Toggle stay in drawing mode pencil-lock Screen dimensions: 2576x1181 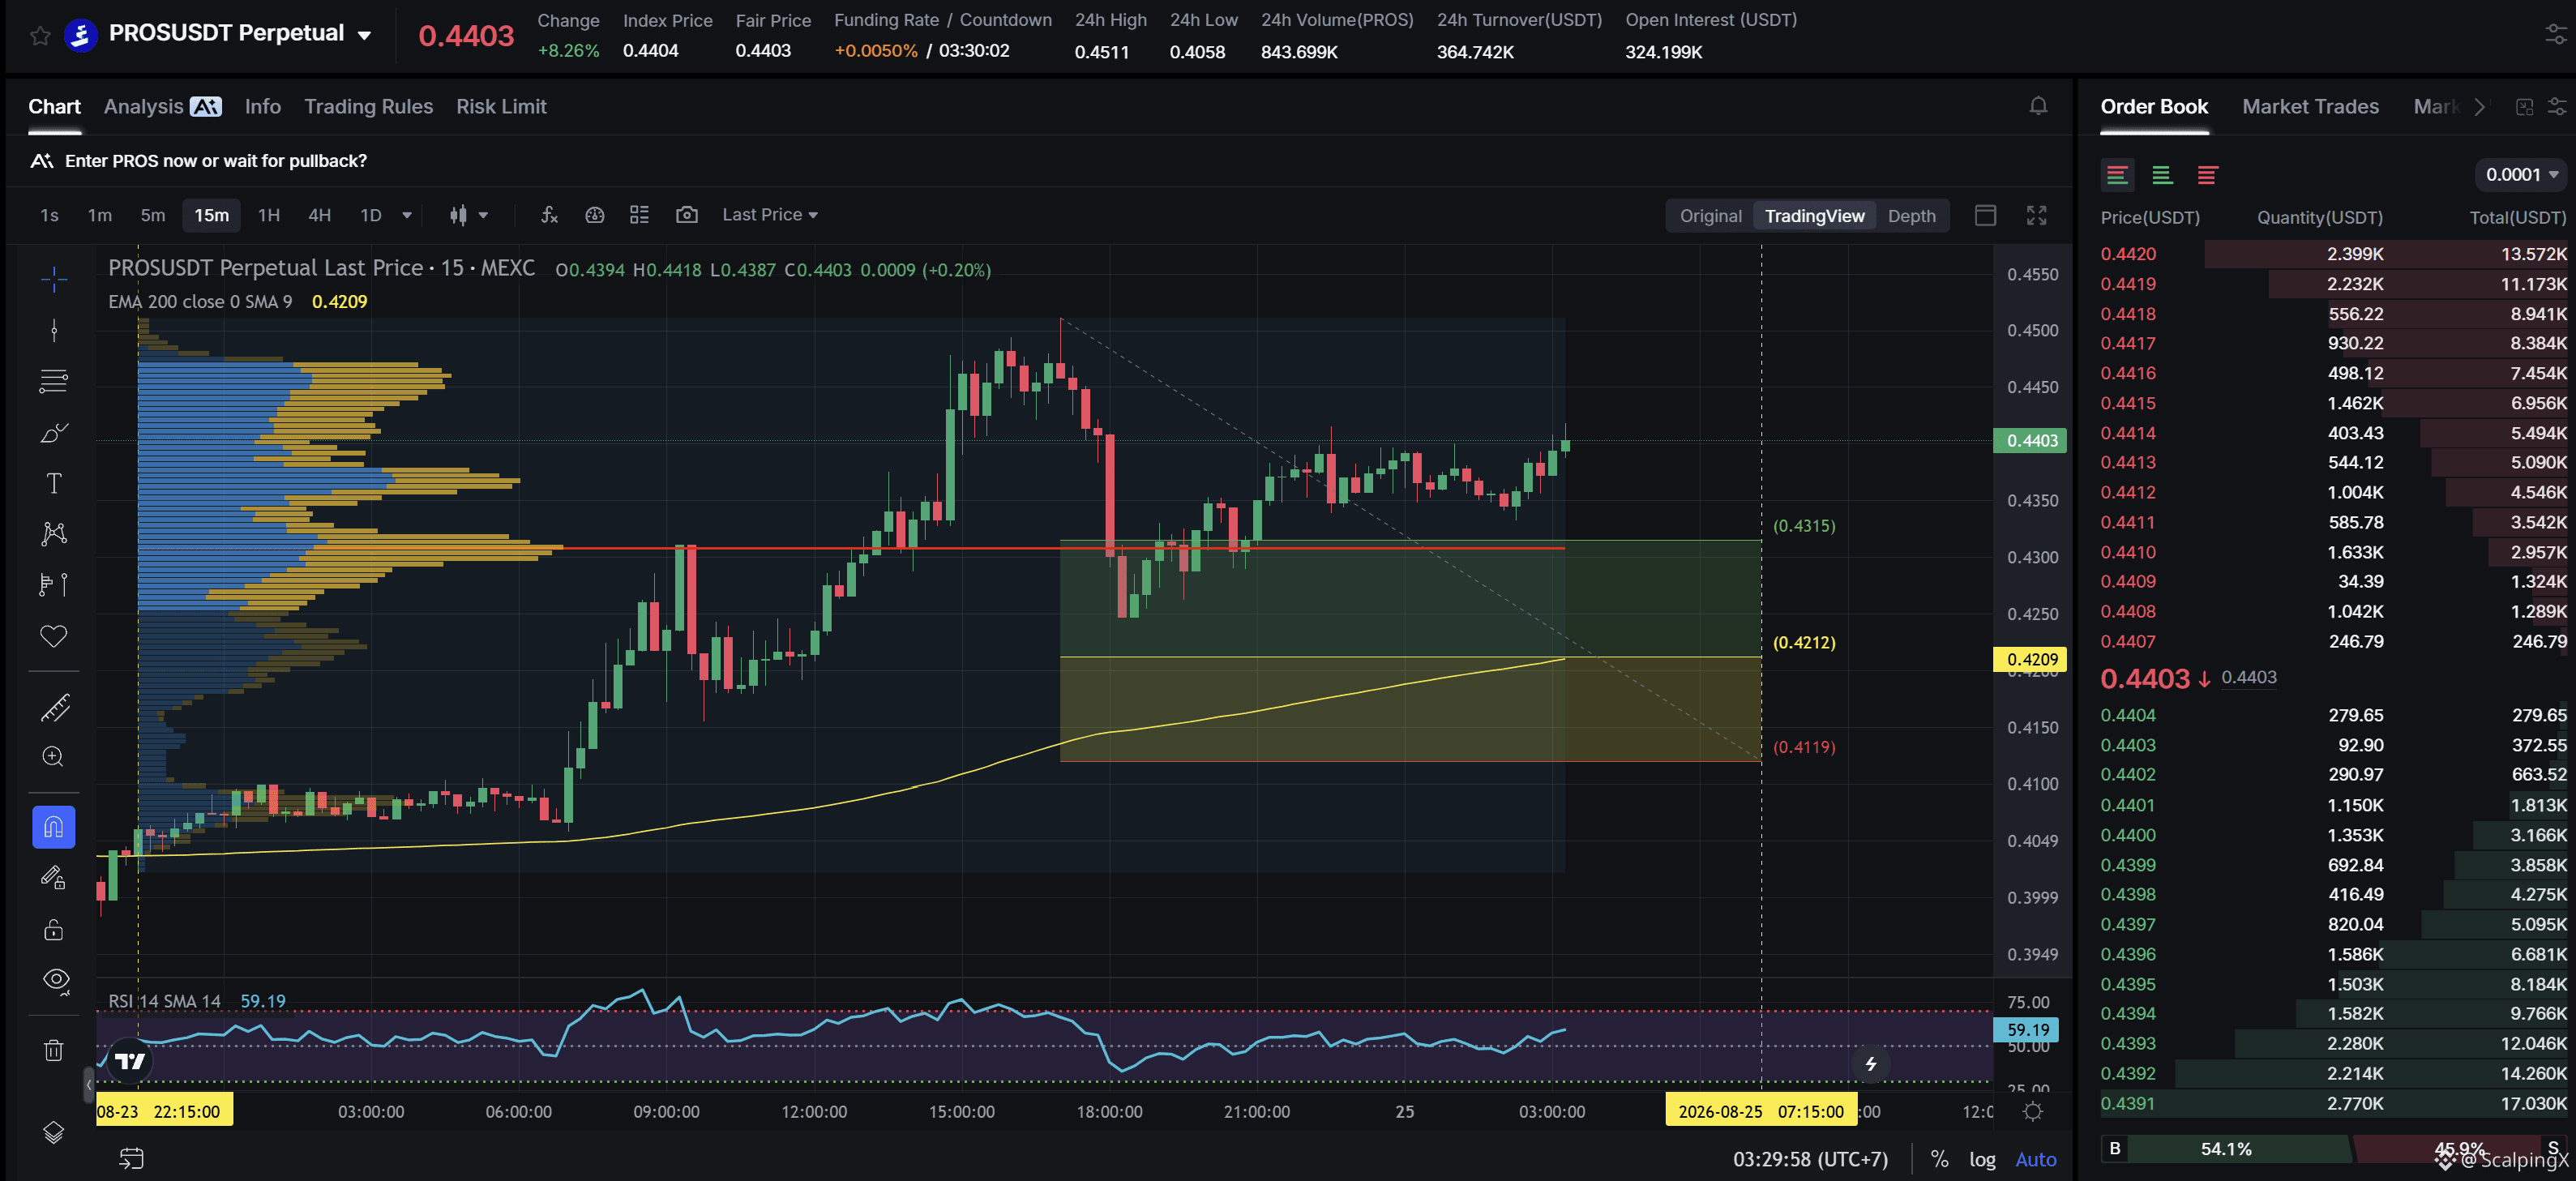(54, 878)
